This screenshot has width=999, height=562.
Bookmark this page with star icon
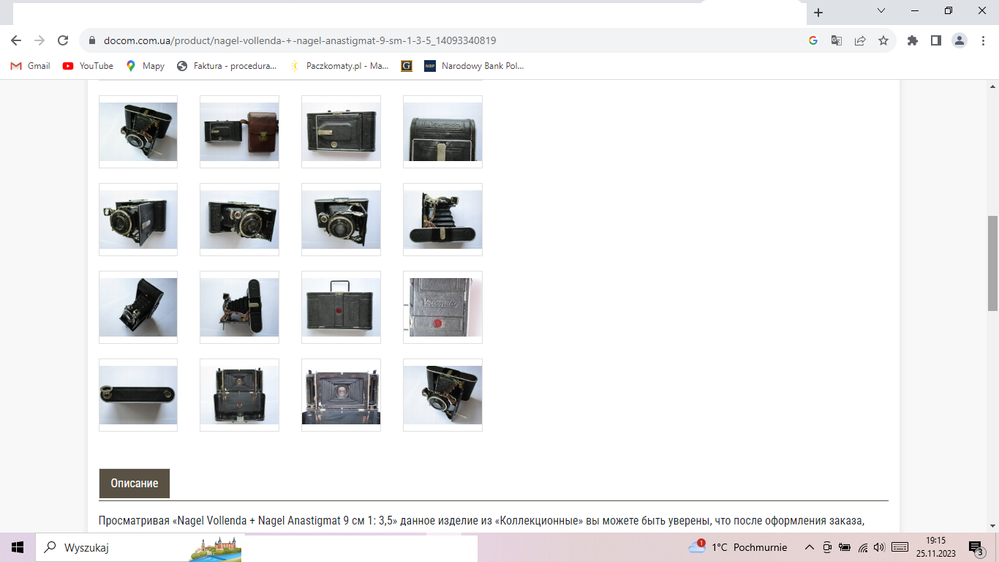[883, 41]
